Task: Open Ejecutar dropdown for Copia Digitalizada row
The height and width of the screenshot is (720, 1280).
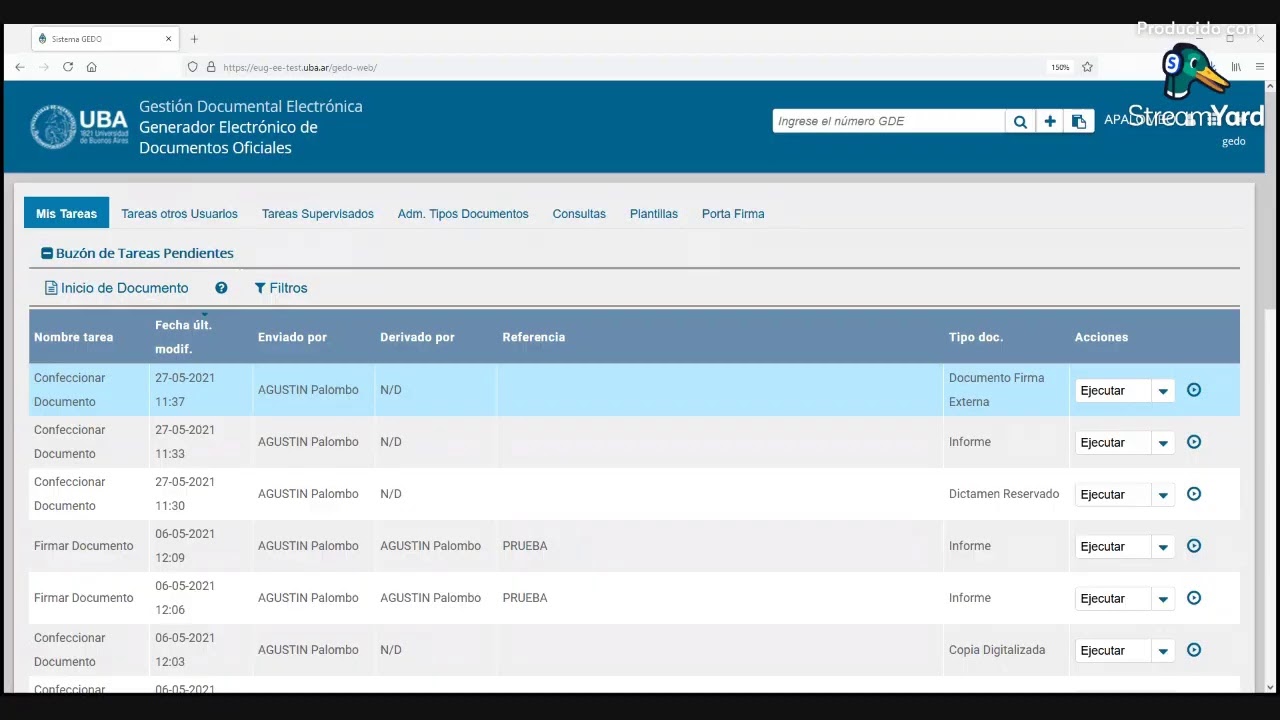Action: point(1163,651)
